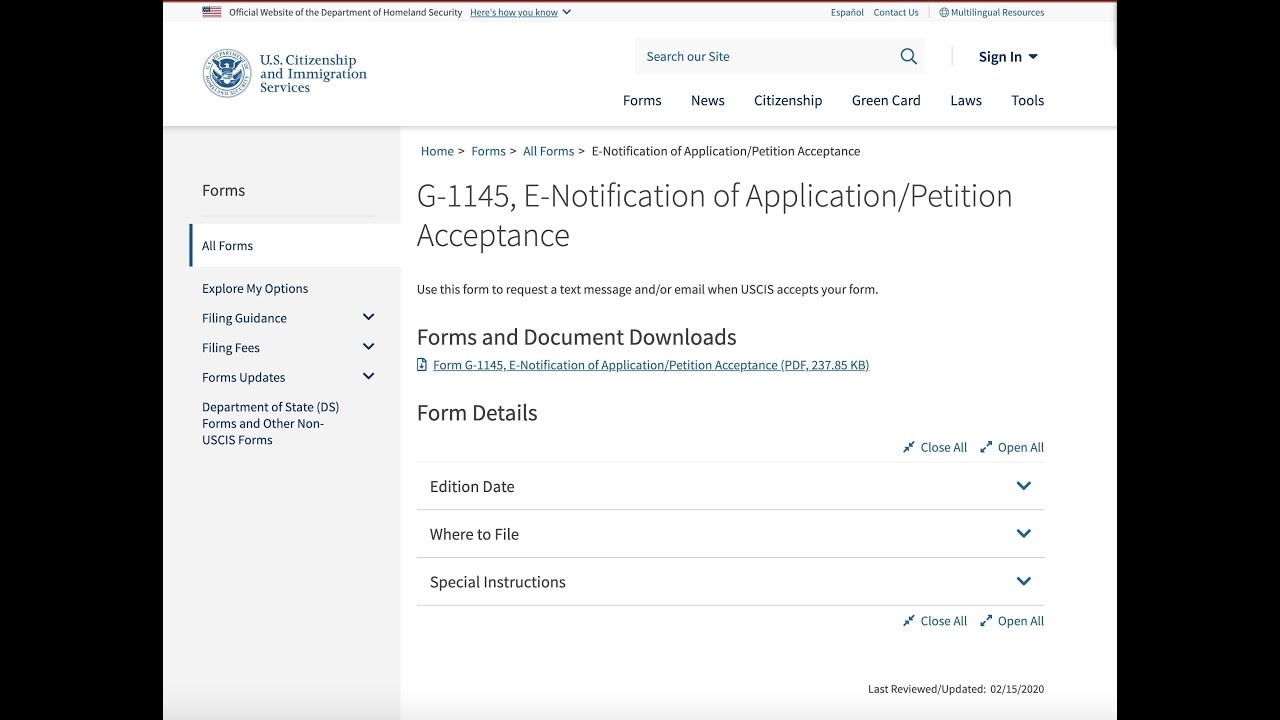Click the globe icon beside Multilingual Resources

point(944,13)
